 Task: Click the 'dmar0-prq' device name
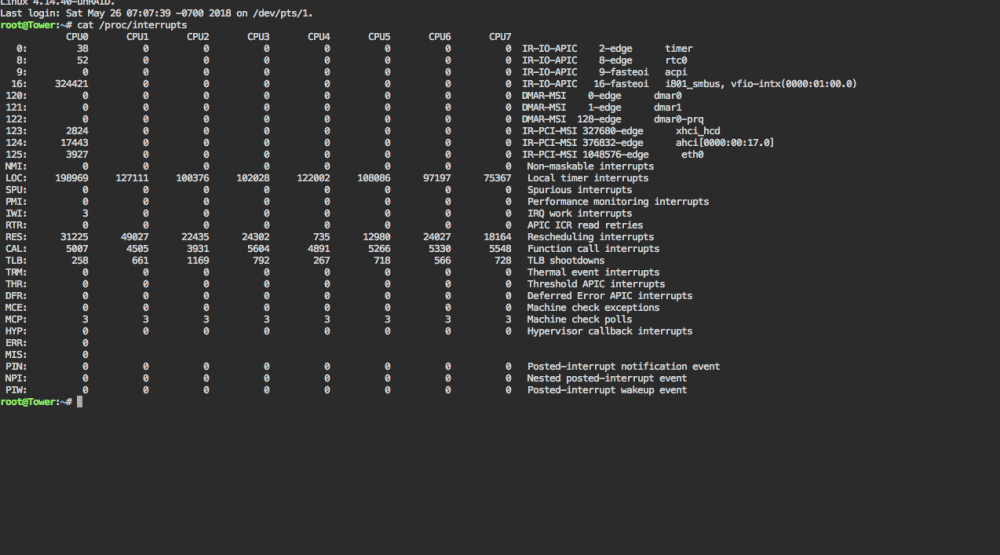(679, 119)
